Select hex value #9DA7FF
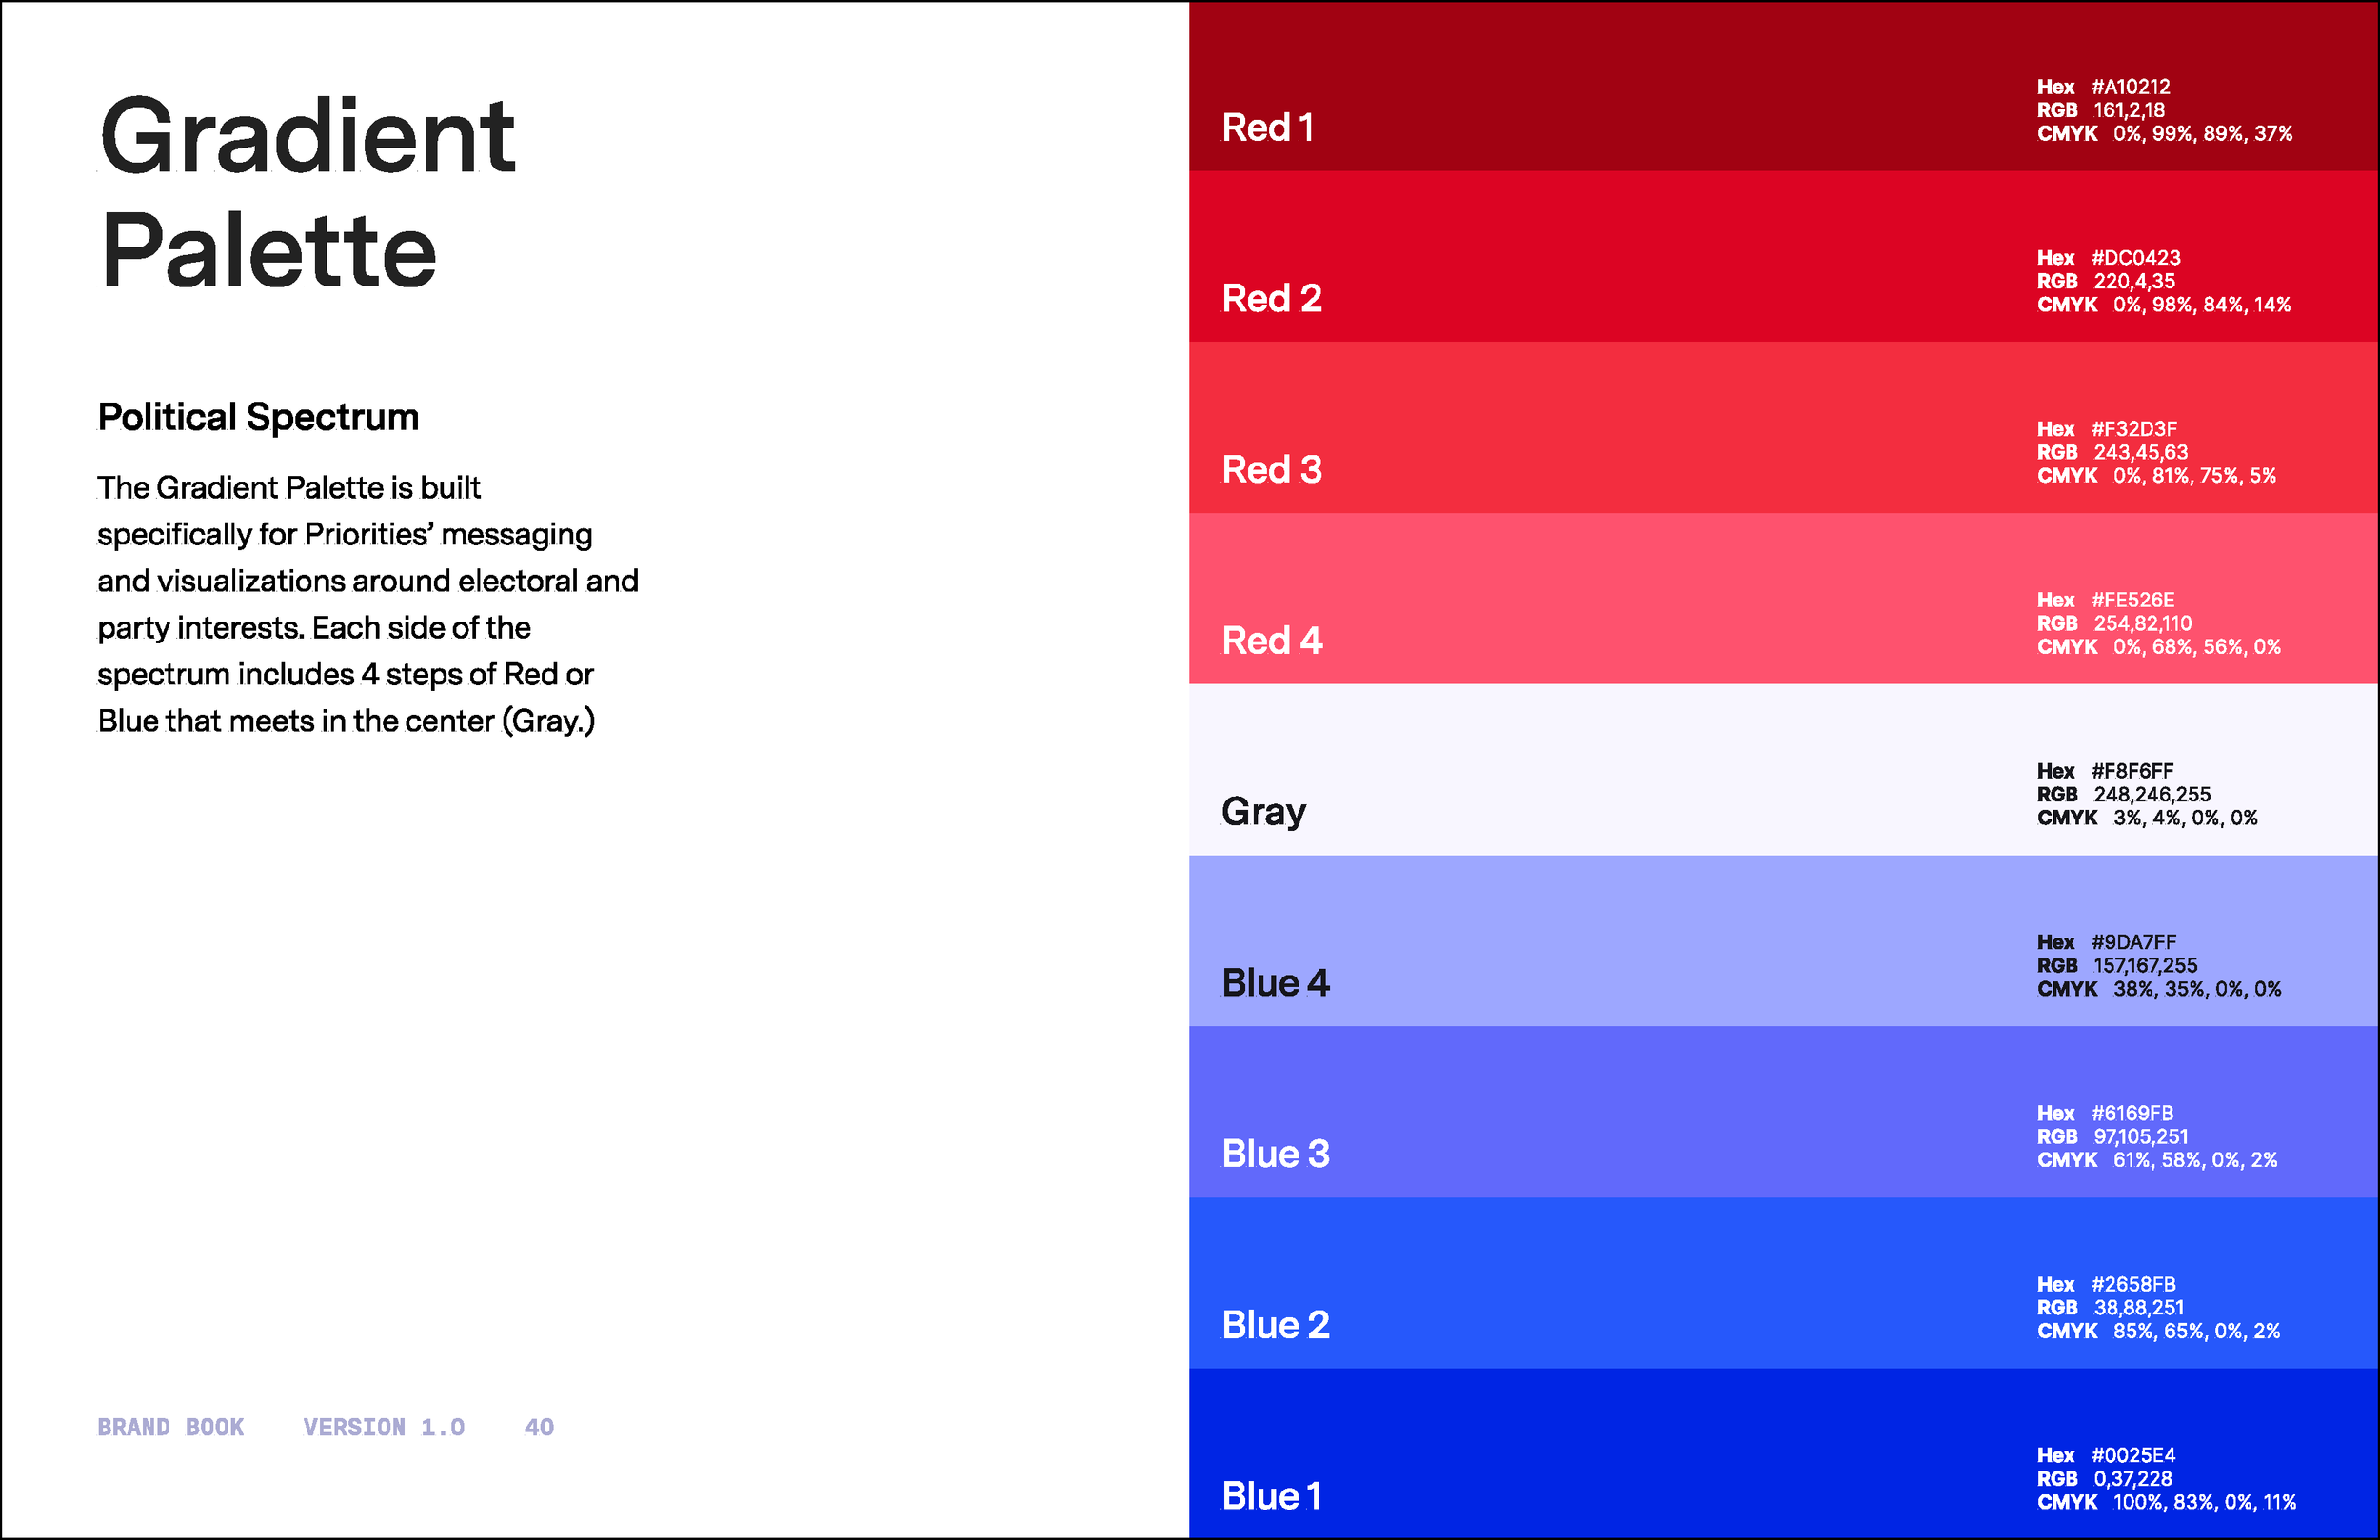The image size is (2380, 1540). click(2134, 942)
